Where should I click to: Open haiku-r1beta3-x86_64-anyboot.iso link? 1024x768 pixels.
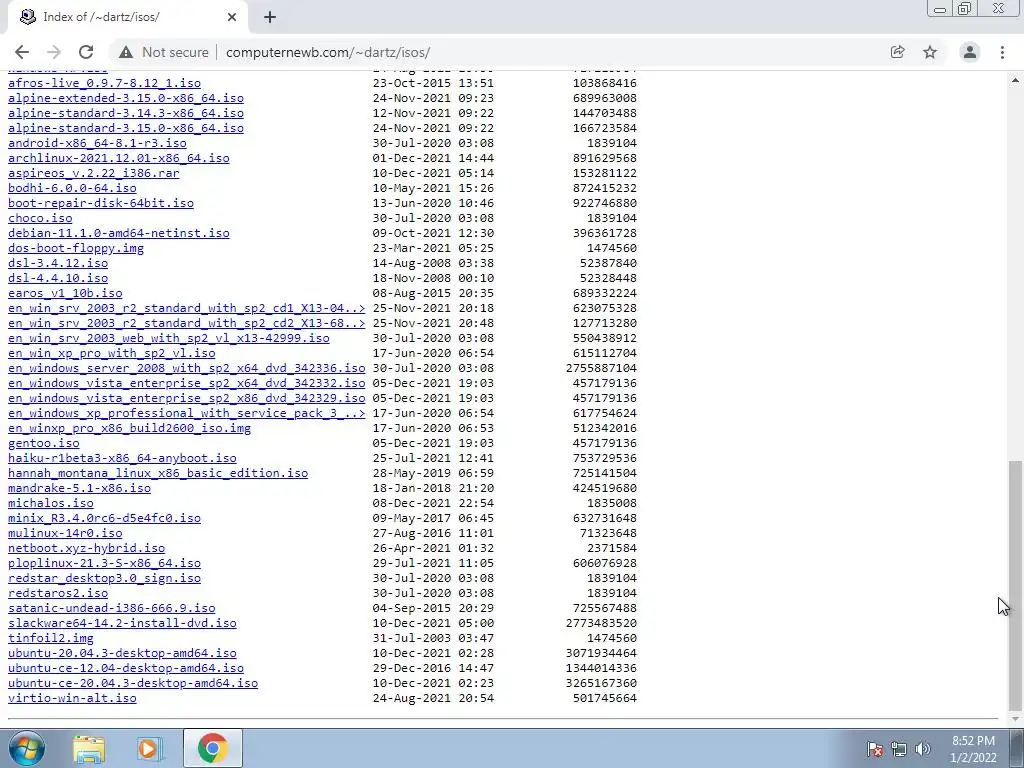(122, 458)
